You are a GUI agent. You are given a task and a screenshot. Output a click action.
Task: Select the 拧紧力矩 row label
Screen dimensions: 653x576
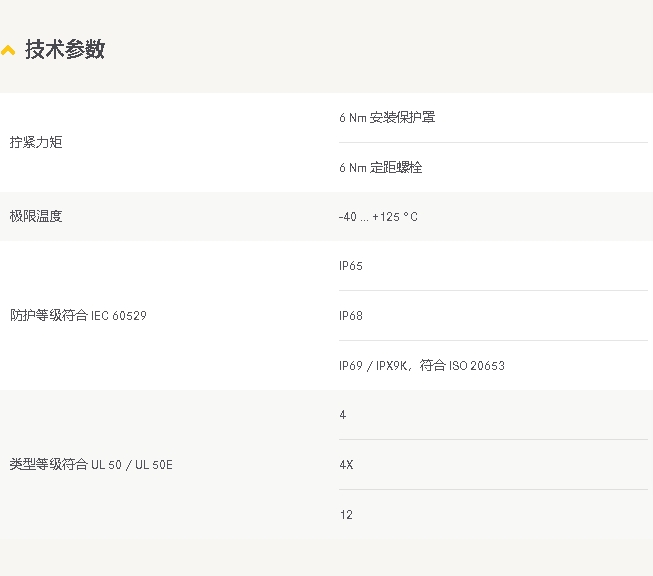[36, 142]
